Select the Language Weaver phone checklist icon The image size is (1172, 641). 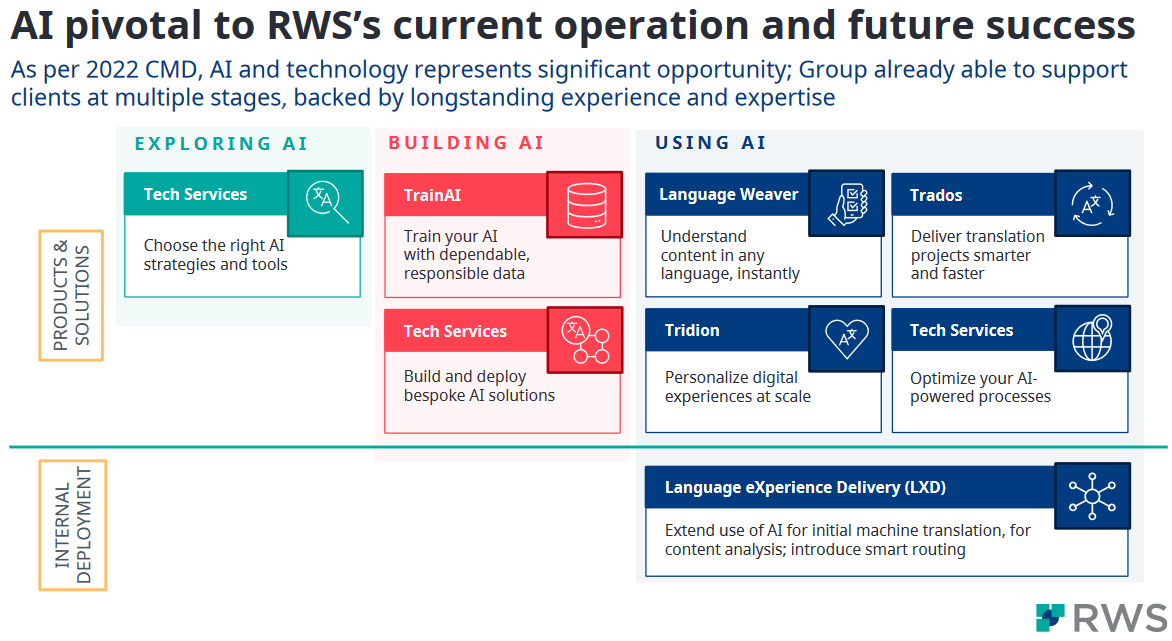(847, 203)
